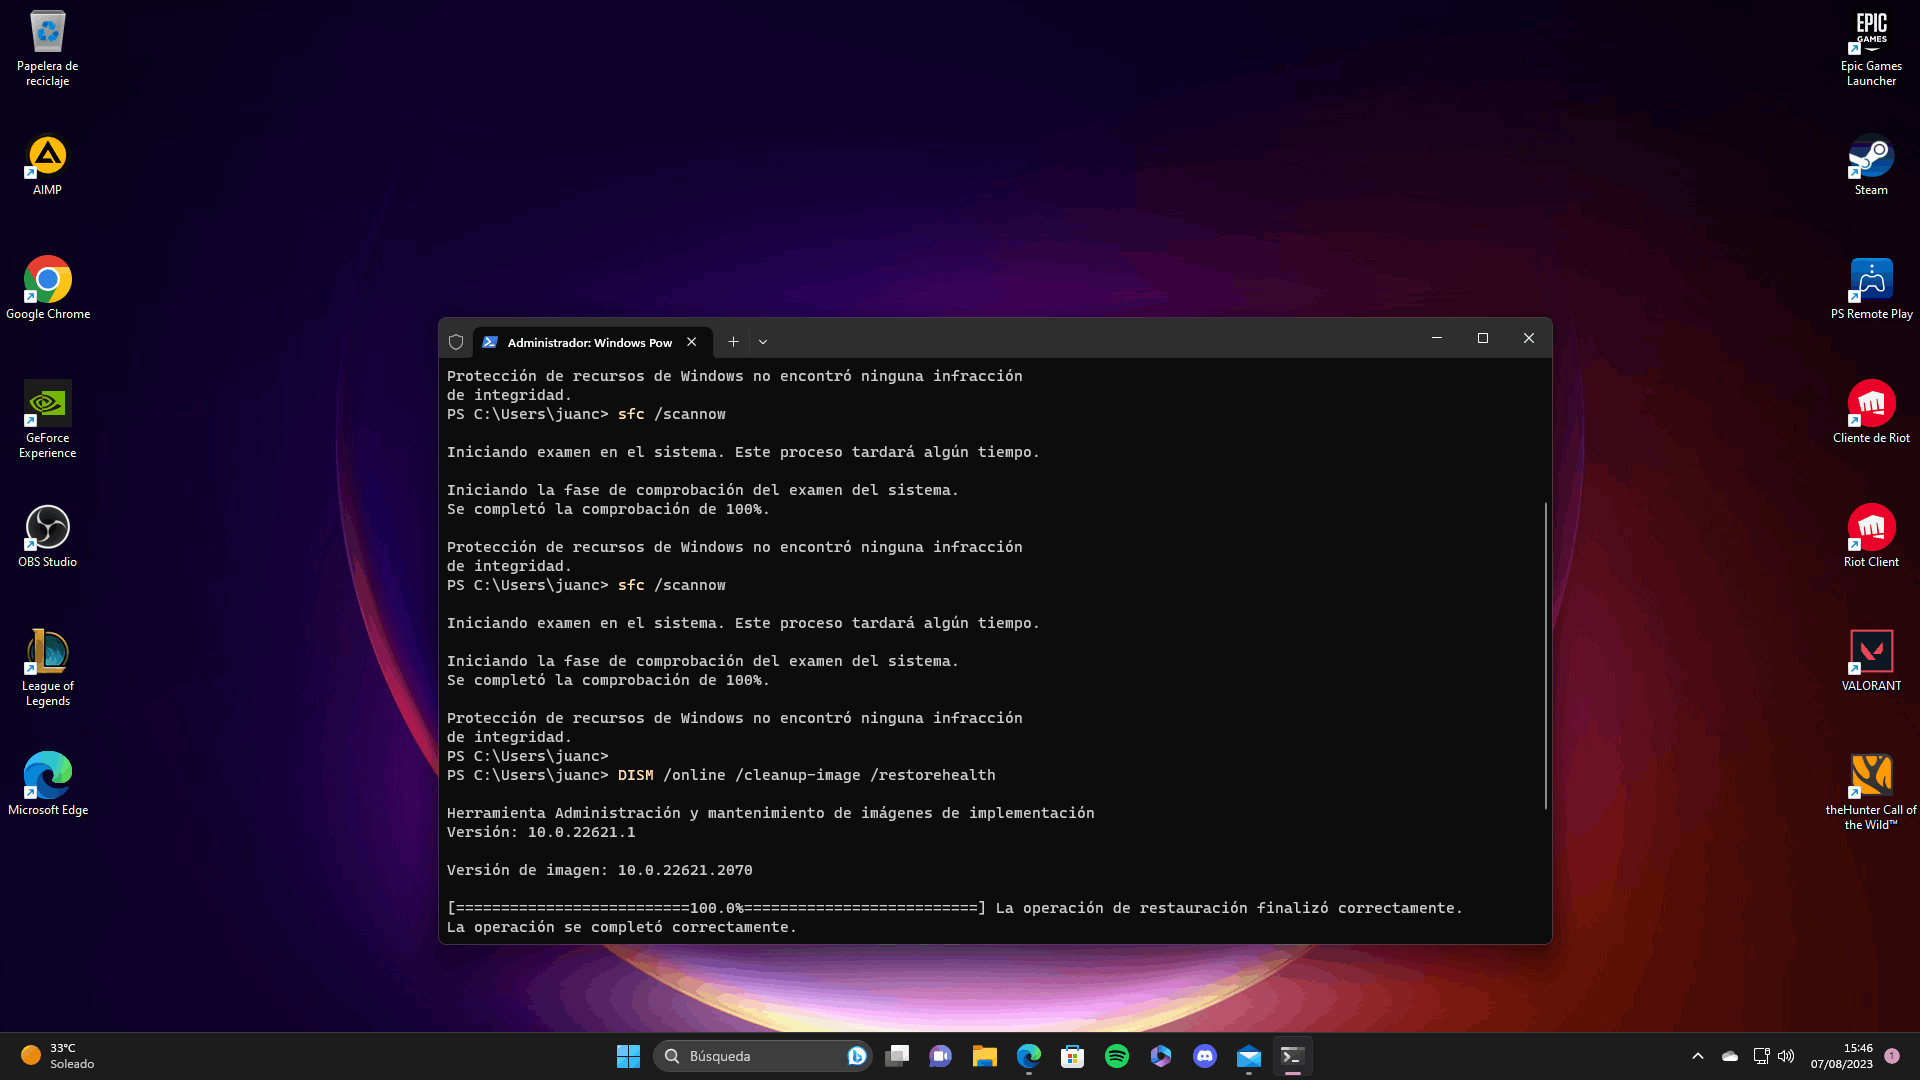Select the Steam desktop shortcut
Image resolution: width=1920 pixels, height=1080 pixels.
[x=1871, y=165]
